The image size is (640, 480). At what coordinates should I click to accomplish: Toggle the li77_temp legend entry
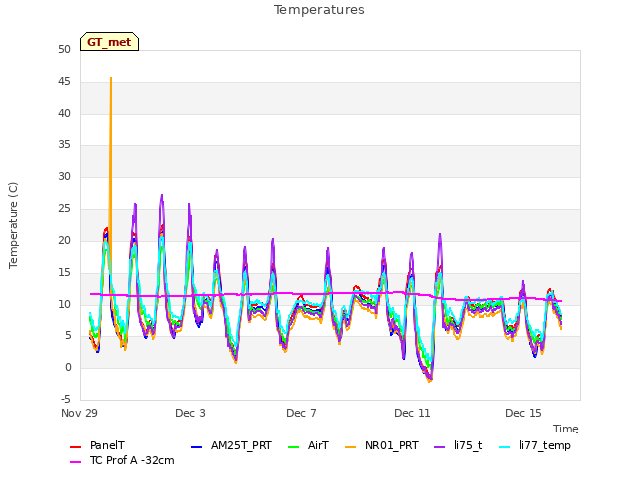[x=535, y=445]
